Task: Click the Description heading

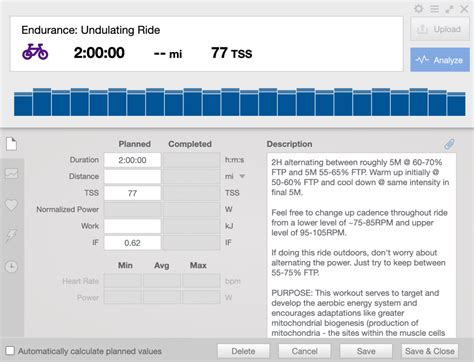Action: point(289,144)
